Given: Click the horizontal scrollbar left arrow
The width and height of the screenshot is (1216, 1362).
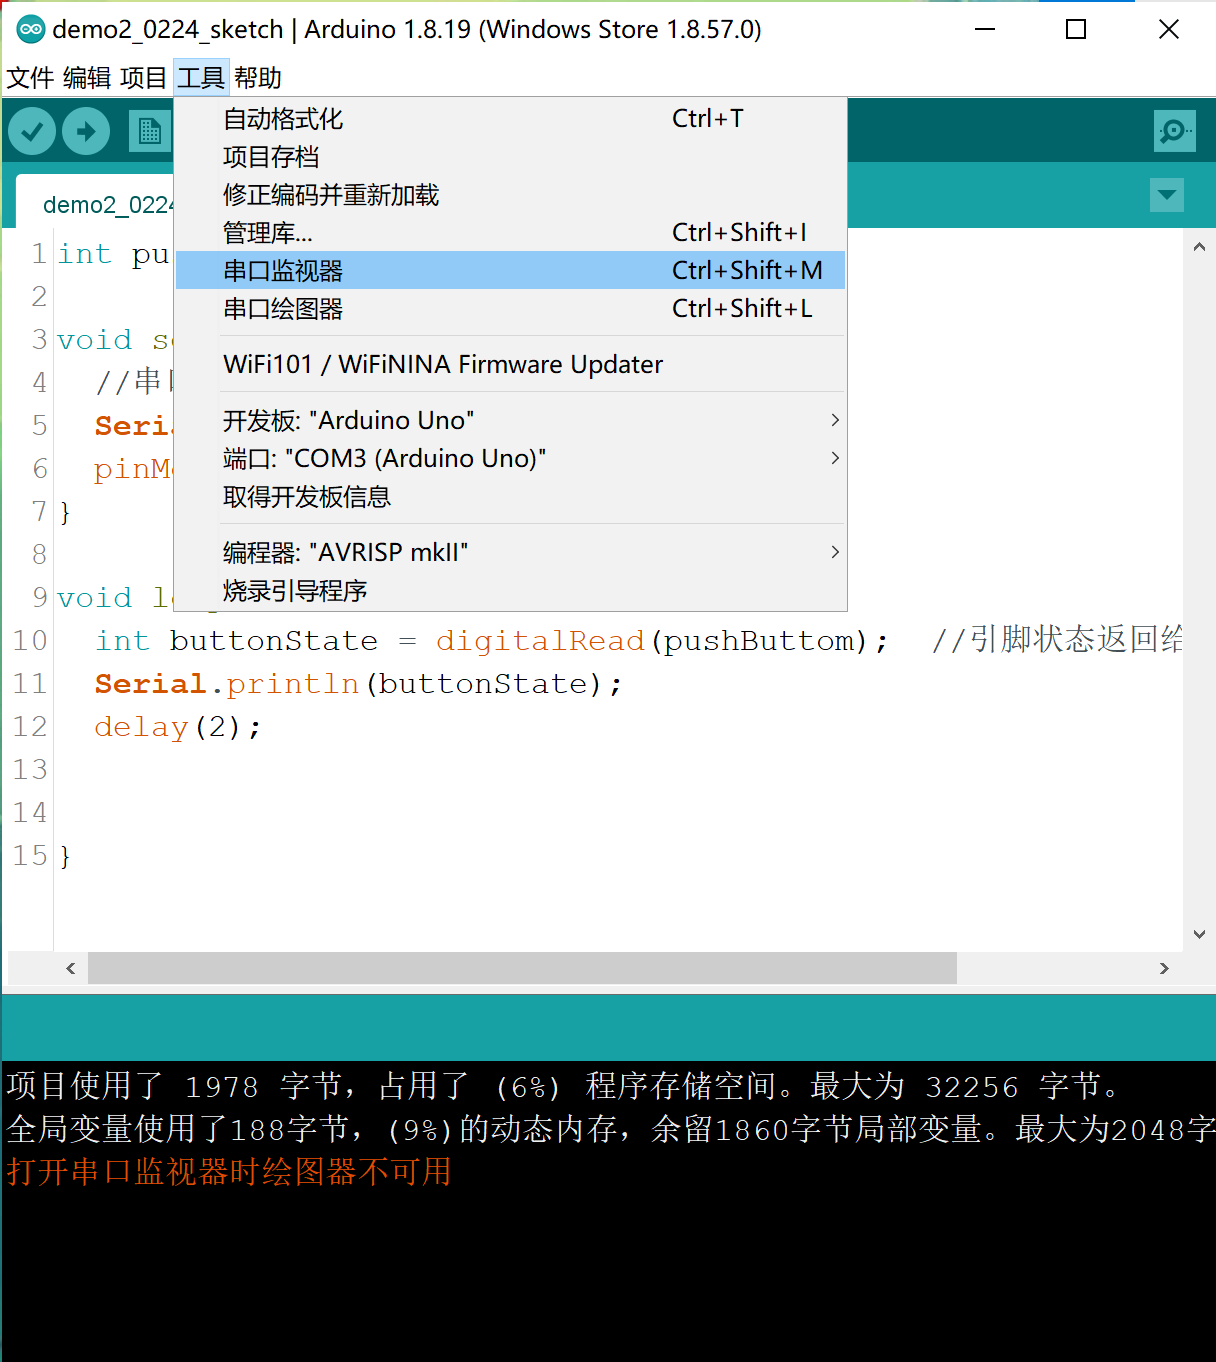Looking at the screenshot, I should pos(70,968).
